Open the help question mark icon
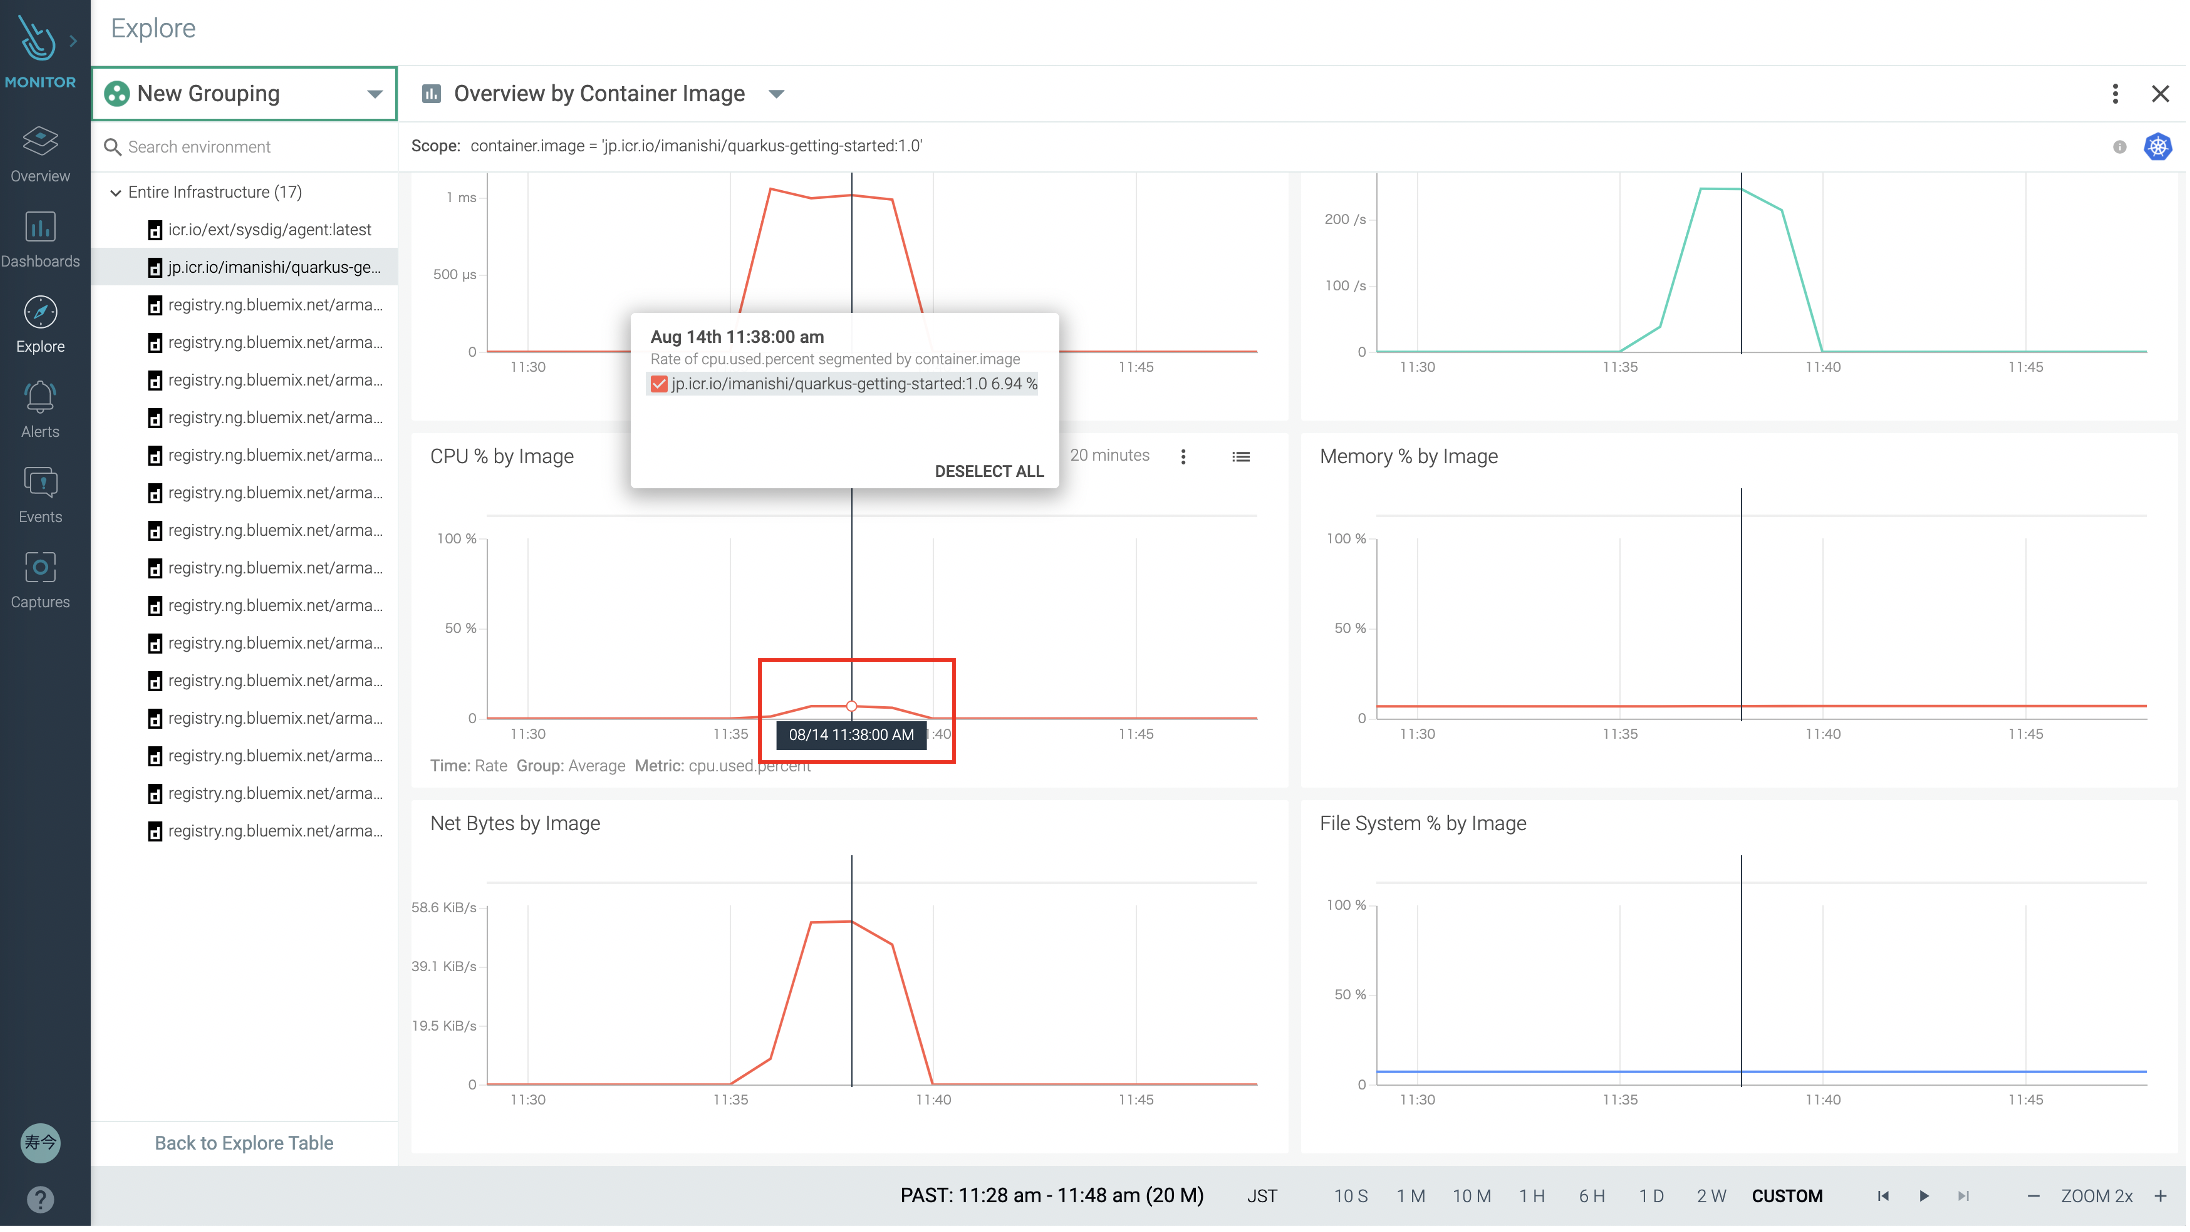Image resolution: width=2190 pixels, height=1232 pixels. 40,1198
